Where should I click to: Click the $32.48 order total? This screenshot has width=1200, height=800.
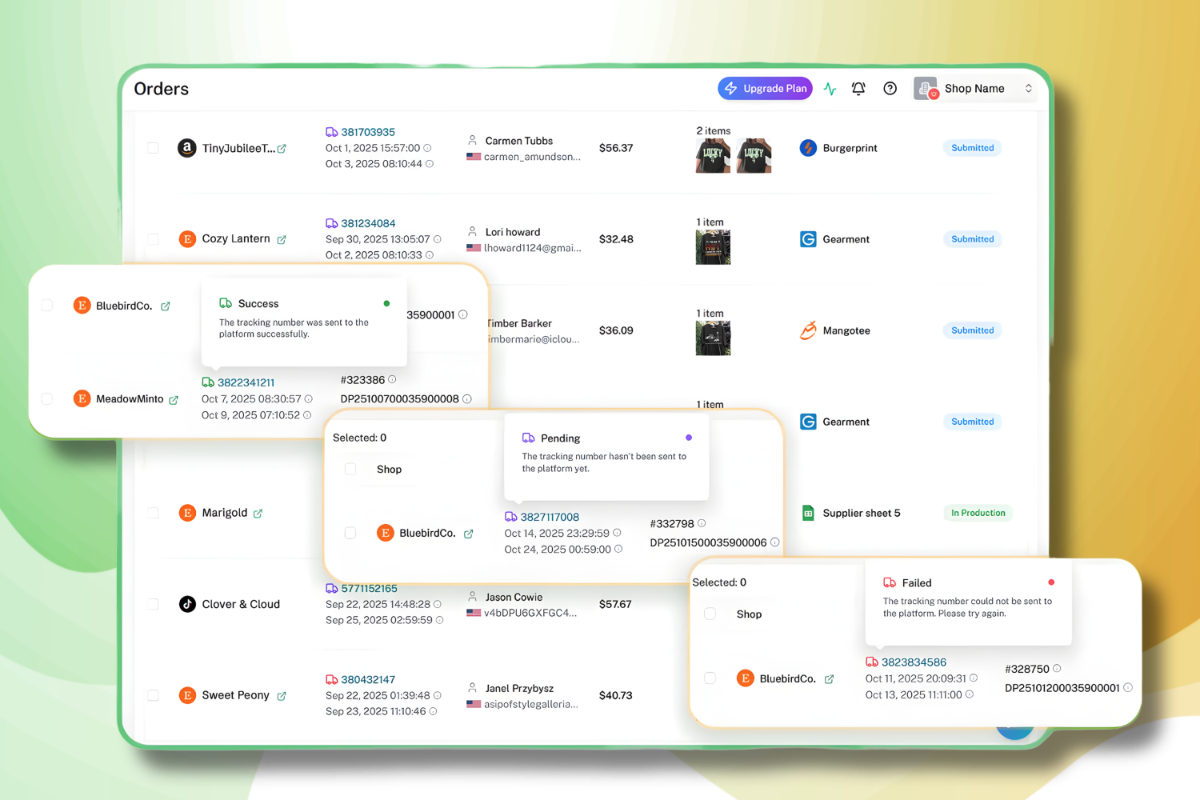[x=616, y=239]
